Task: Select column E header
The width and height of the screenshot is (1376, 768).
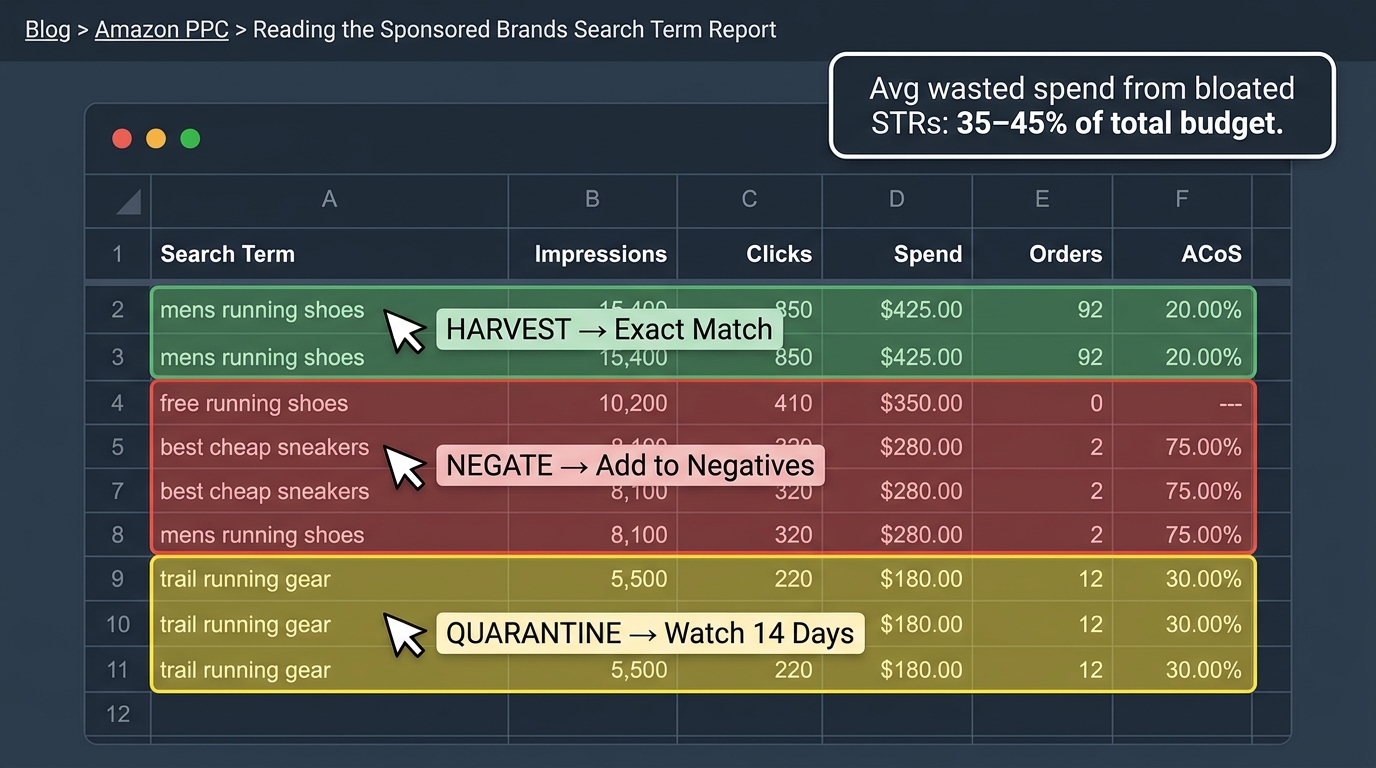Action: [1042, 200]
